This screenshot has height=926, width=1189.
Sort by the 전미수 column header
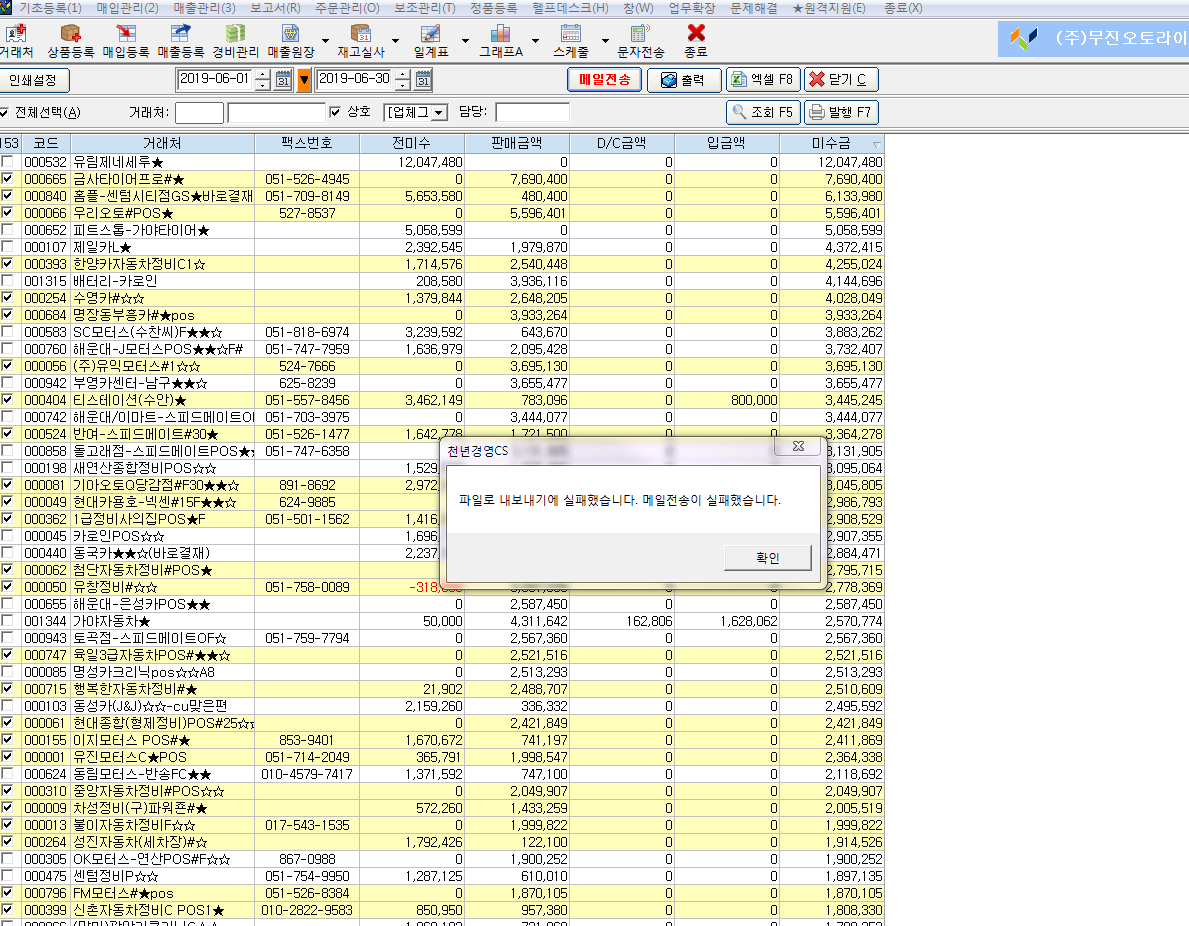[412, 143]
